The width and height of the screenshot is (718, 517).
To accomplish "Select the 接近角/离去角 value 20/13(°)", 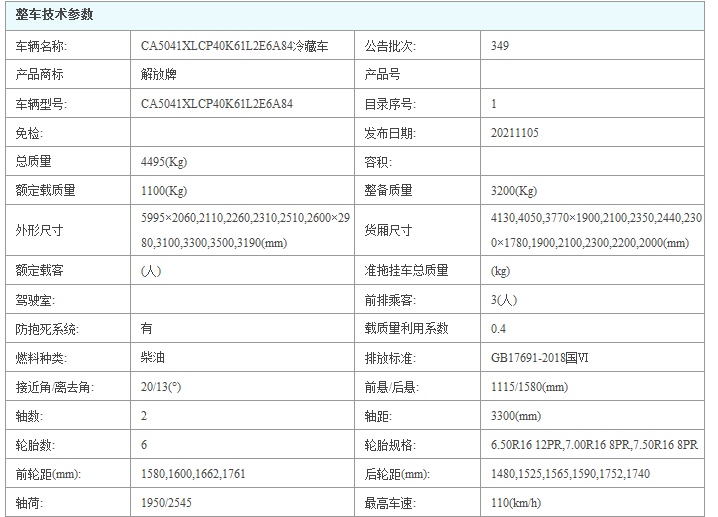I will pyautogui.click(x=164, y=386).
